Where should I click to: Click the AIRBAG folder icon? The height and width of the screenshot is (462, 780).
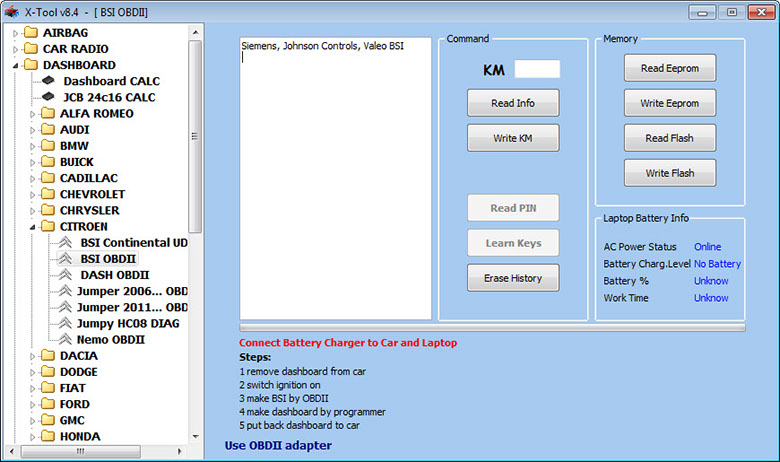[x=32, y=32]
